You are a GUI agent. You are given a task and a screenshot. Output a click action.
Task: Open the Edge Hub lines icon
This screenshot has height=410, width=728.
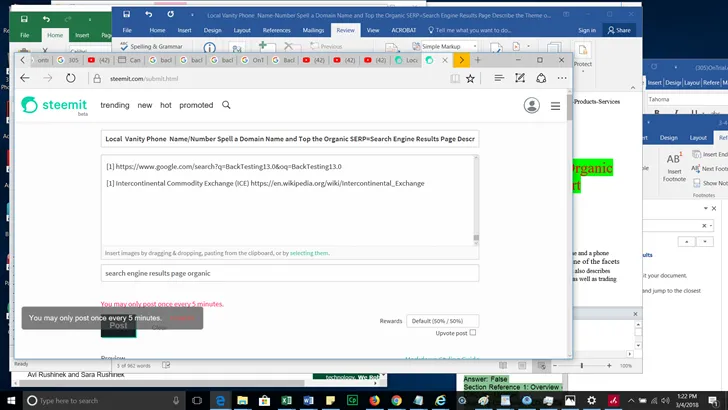click(499, 78)
